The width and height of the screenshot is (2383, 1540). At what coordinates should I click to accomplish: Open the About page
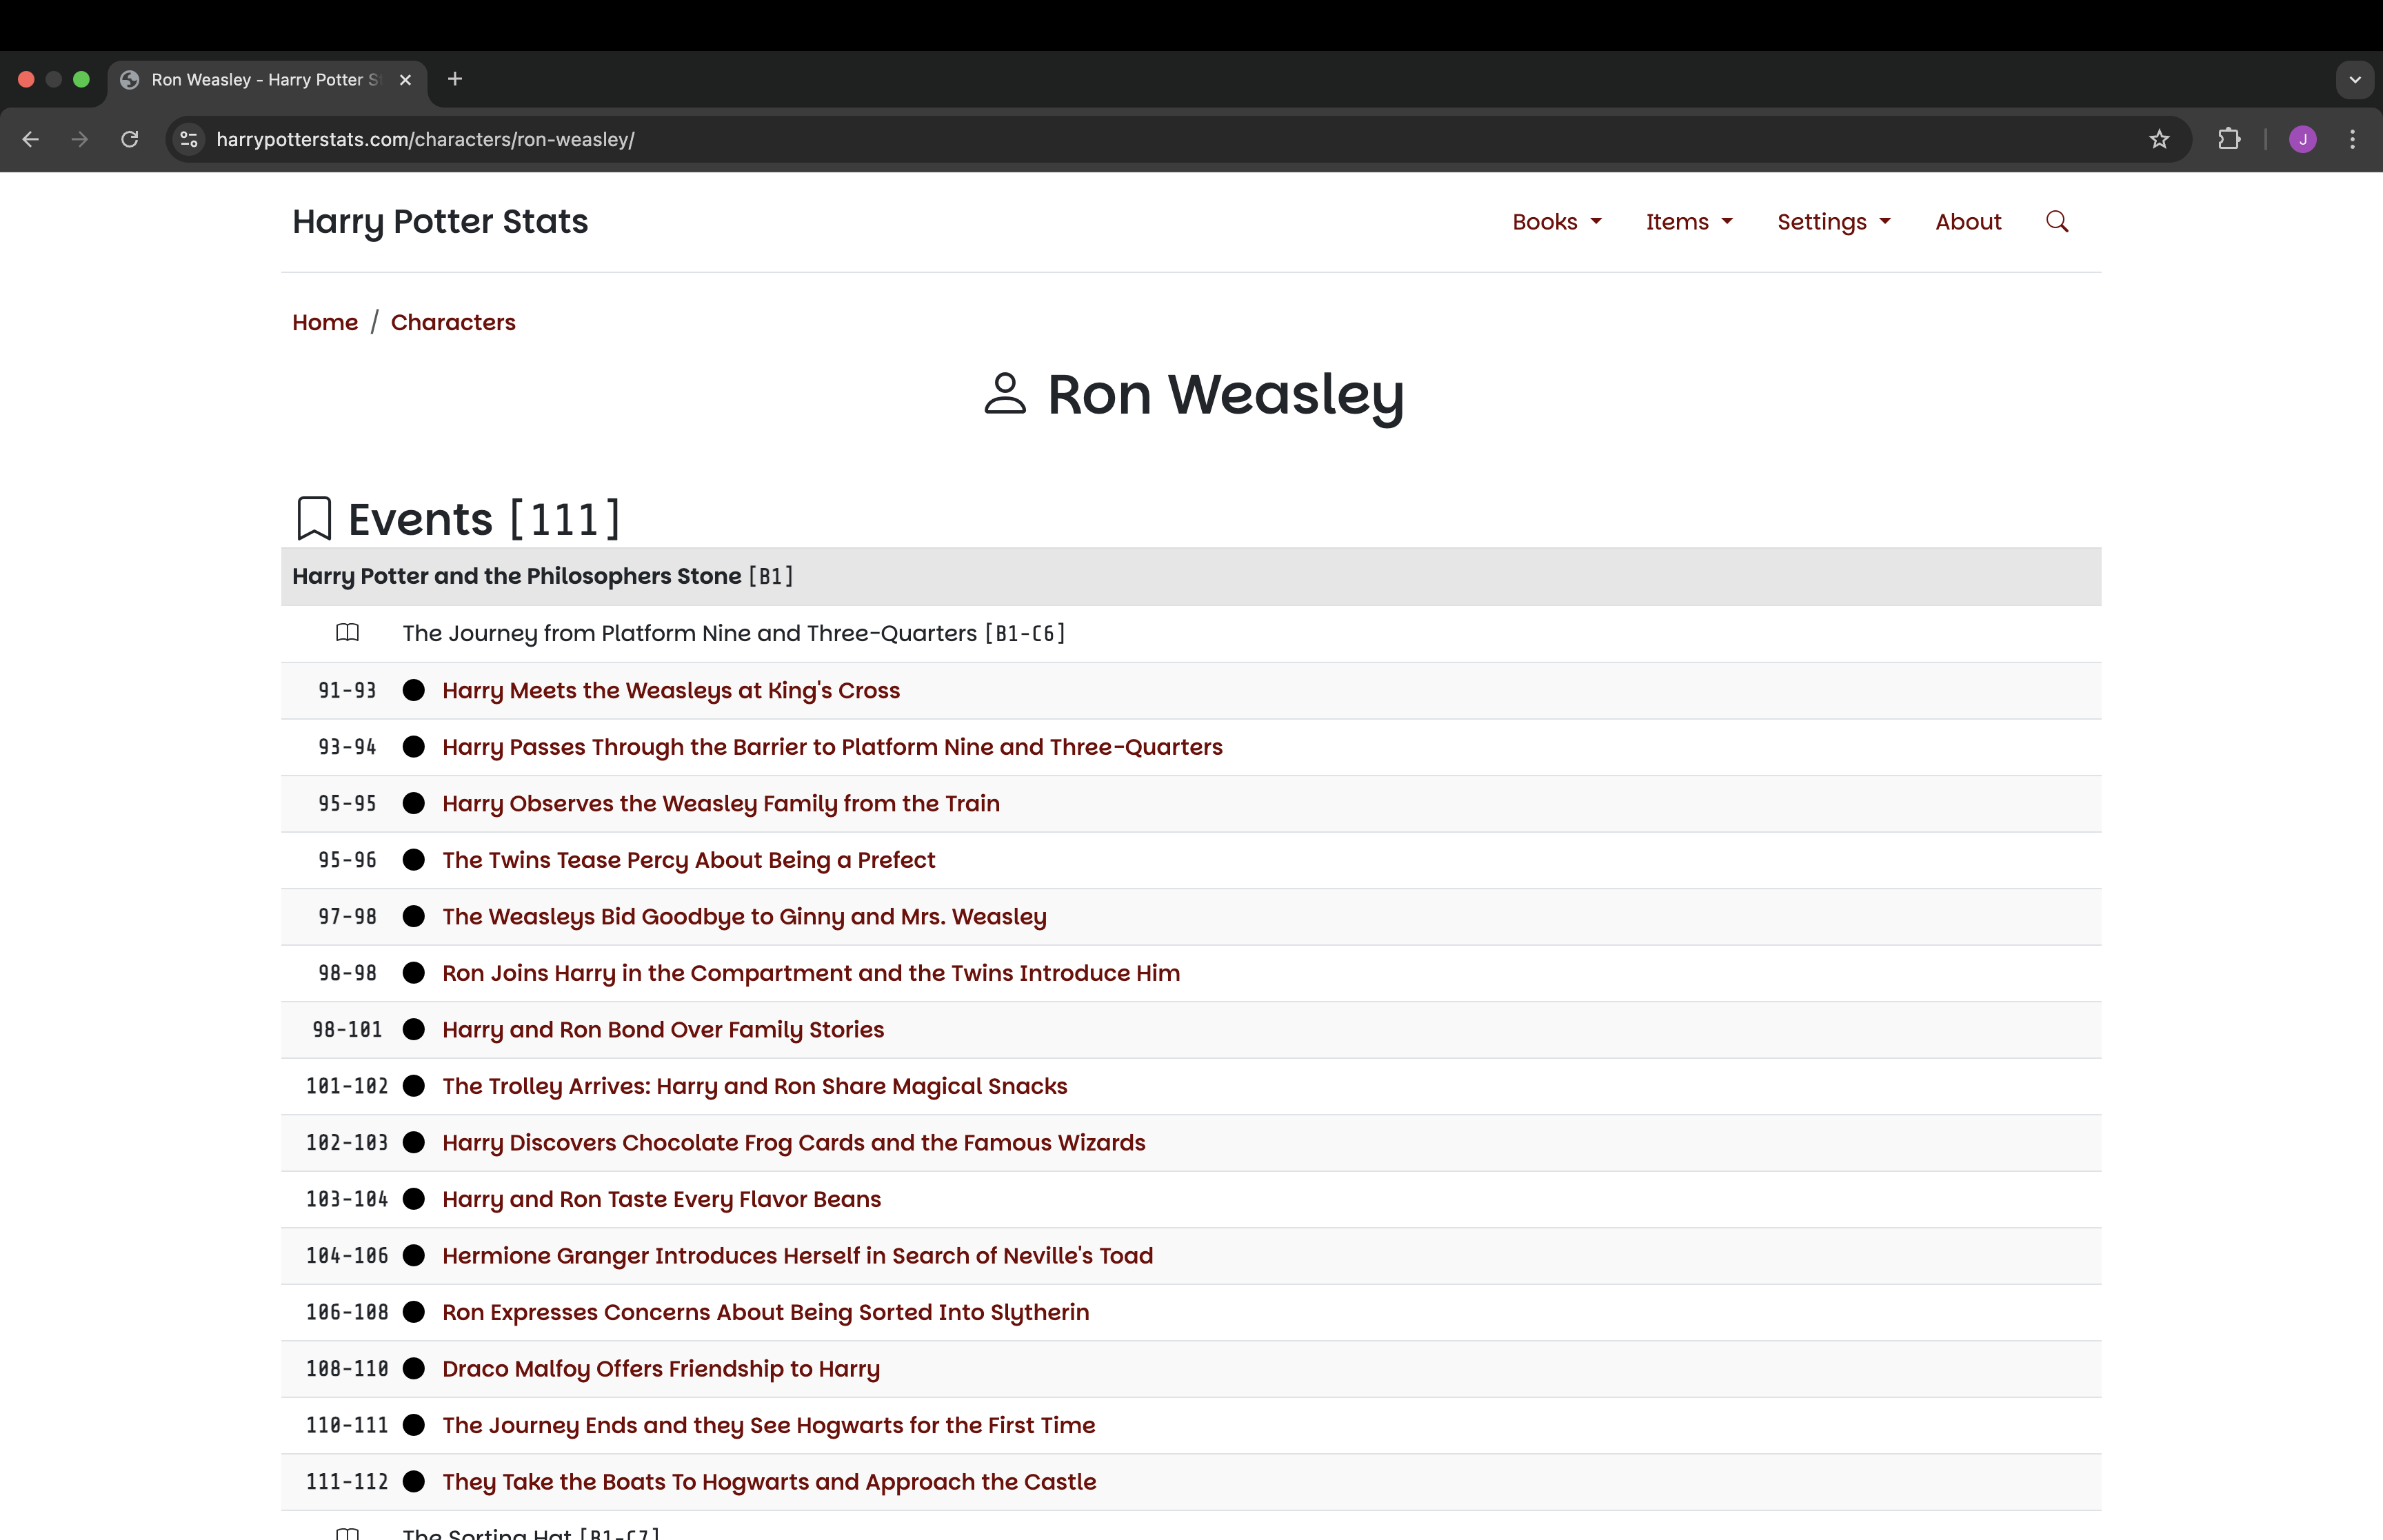coord(1967,222)
